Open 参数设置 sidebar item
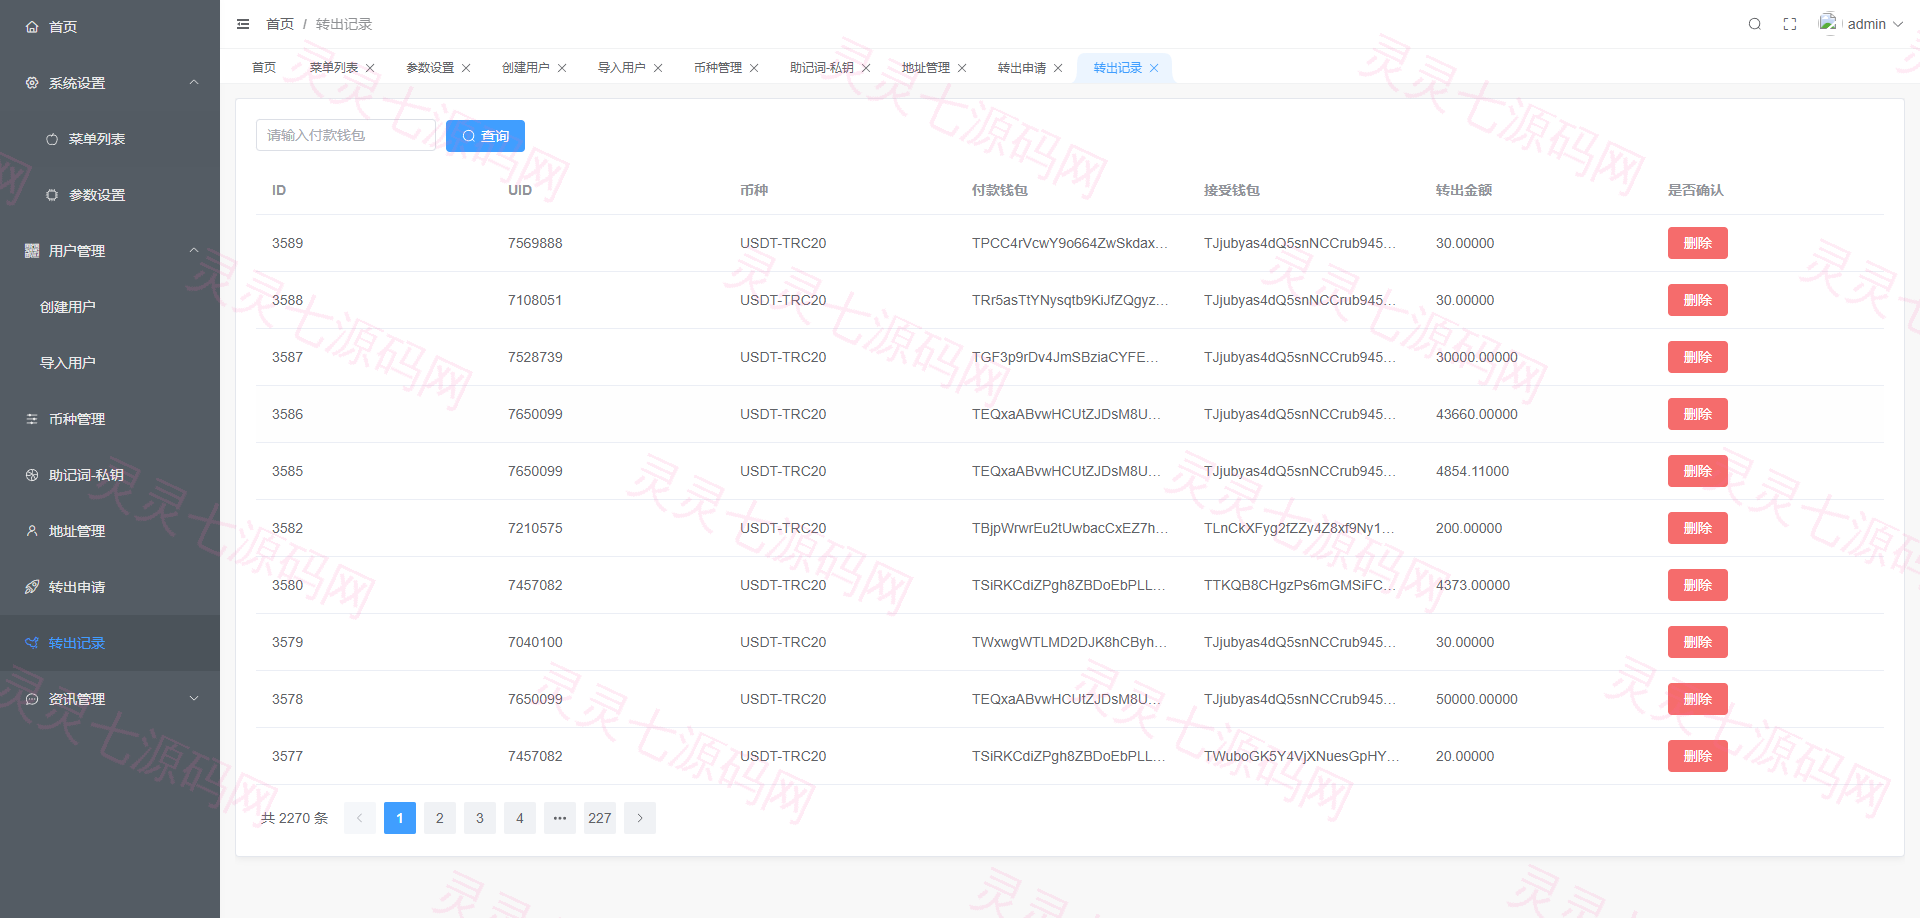The image size is (1920, 918). [110, 195]
